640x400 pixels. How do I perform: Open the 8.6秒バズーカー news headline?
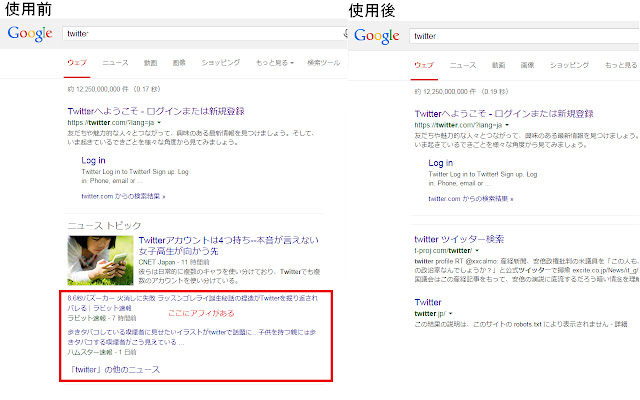pyautogui.click(x=193, y=303)
